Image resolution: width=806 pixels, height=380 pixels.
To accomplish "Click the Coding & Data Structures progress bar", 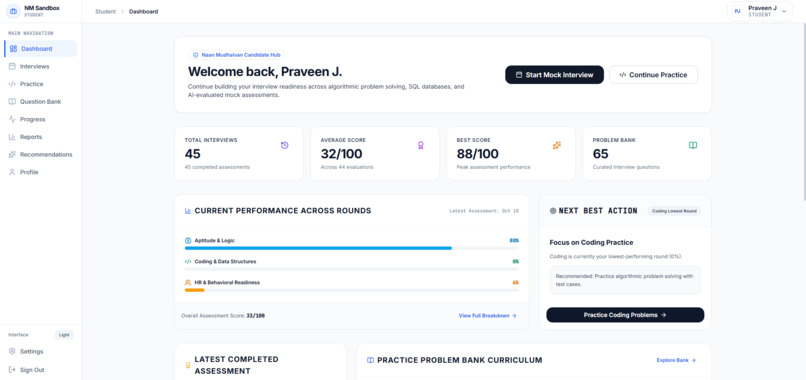I will point(352,269).
